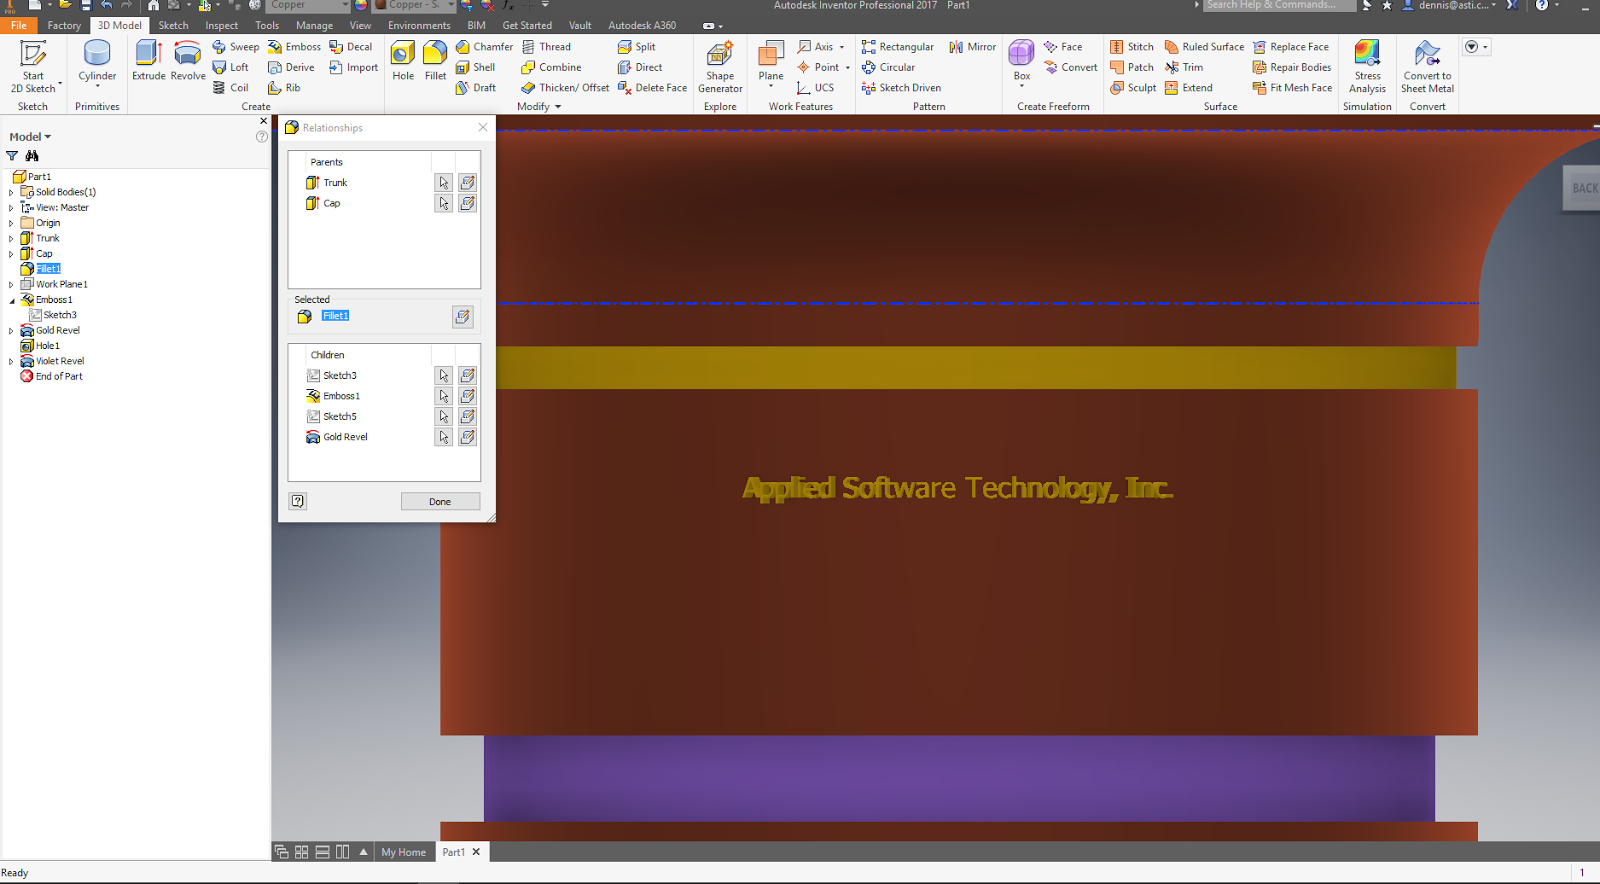Open the Manage ribbon tab

[314, 25]
